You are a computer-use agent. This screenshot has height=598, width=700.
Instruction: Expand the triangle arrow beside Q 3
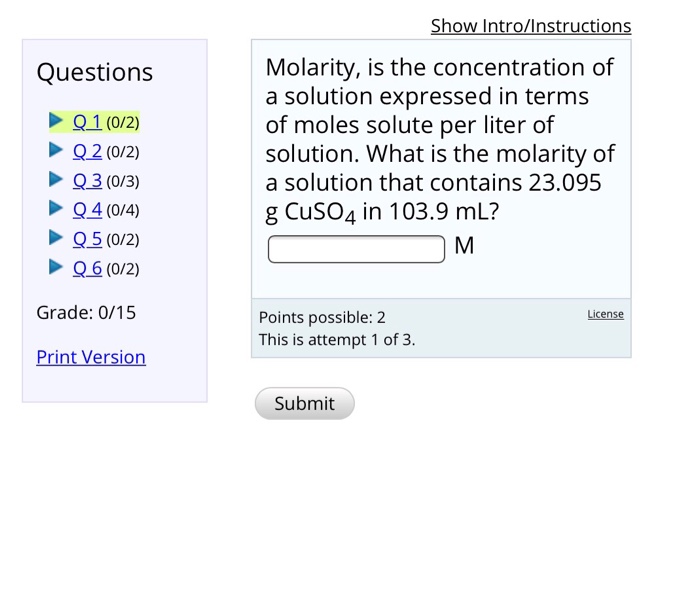(x=56, y=179)
